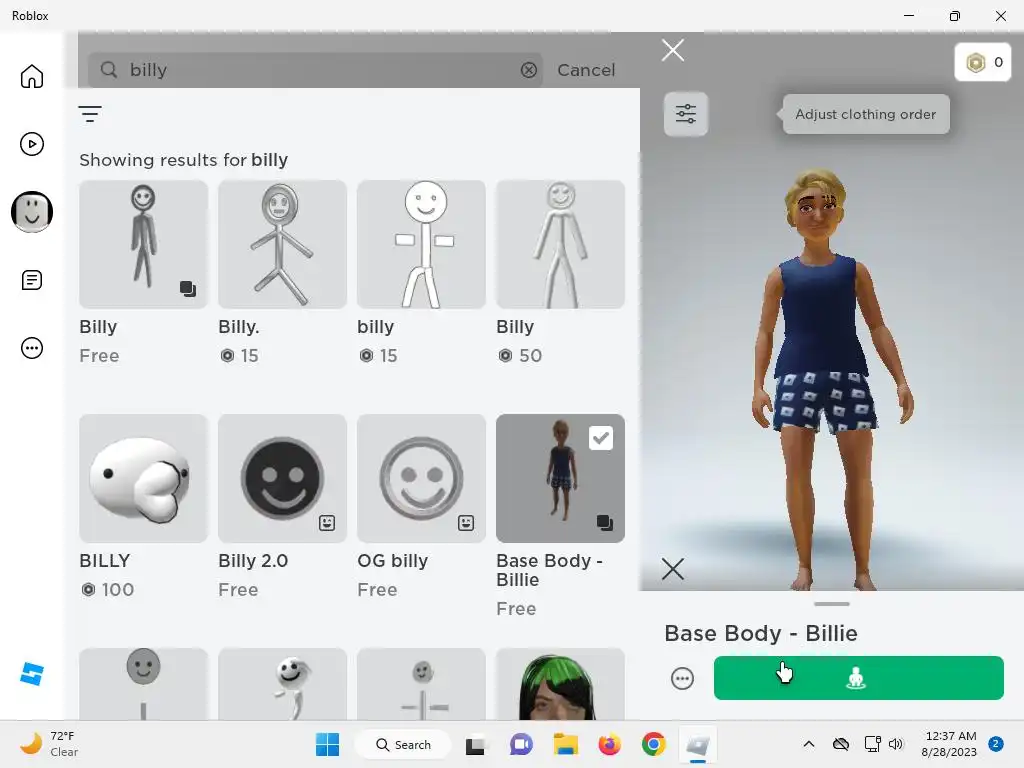Select the Billy 2.0 black face item
This screenshot has width=1024, height=768.
tap(282, 478)
